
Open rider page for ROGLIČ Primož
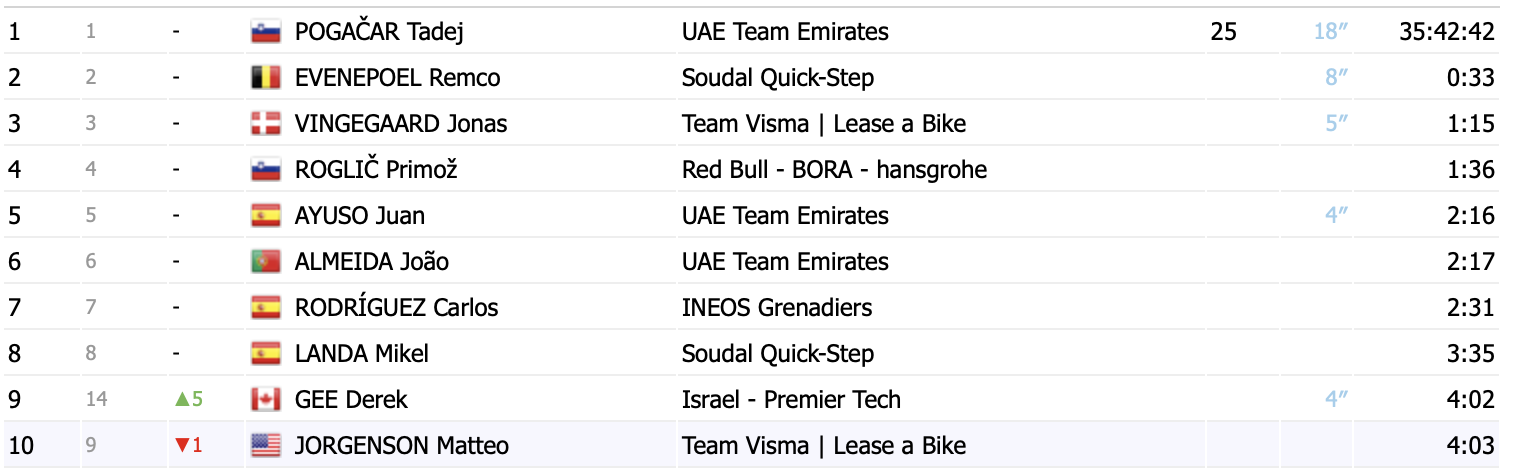coord(376,170)
